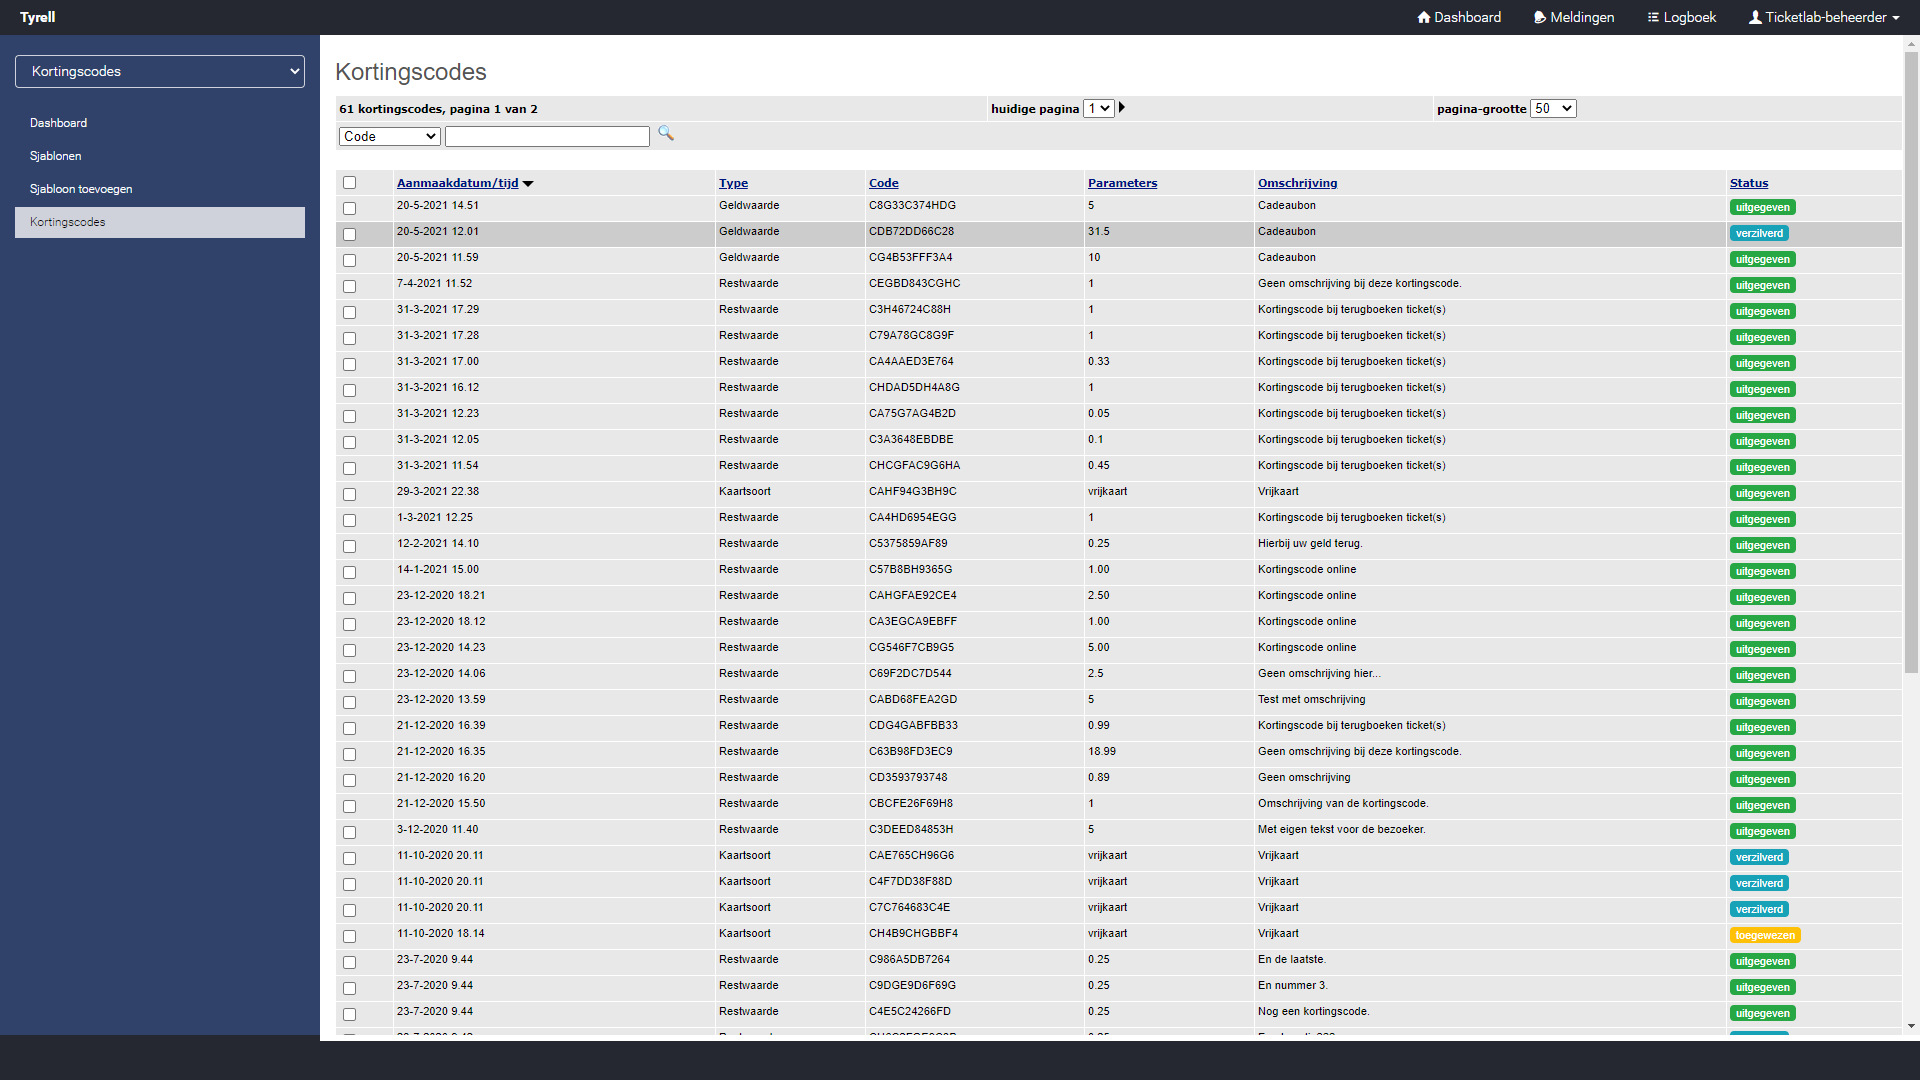Click verzilverd badge for C4F7DD38F88D
1920x1080 pixels.
(1759, 884)
